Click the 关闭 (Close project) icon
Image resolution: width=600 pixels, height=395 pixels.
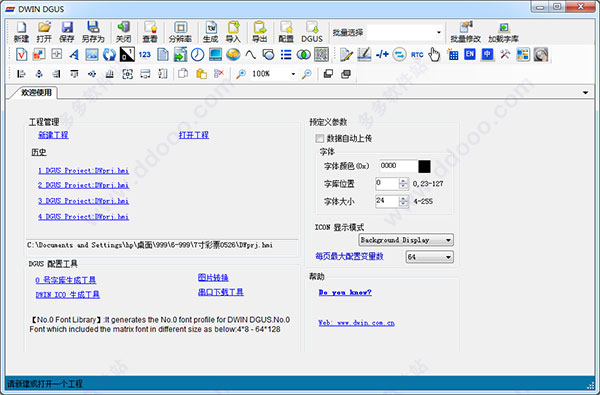click(123, 31)
